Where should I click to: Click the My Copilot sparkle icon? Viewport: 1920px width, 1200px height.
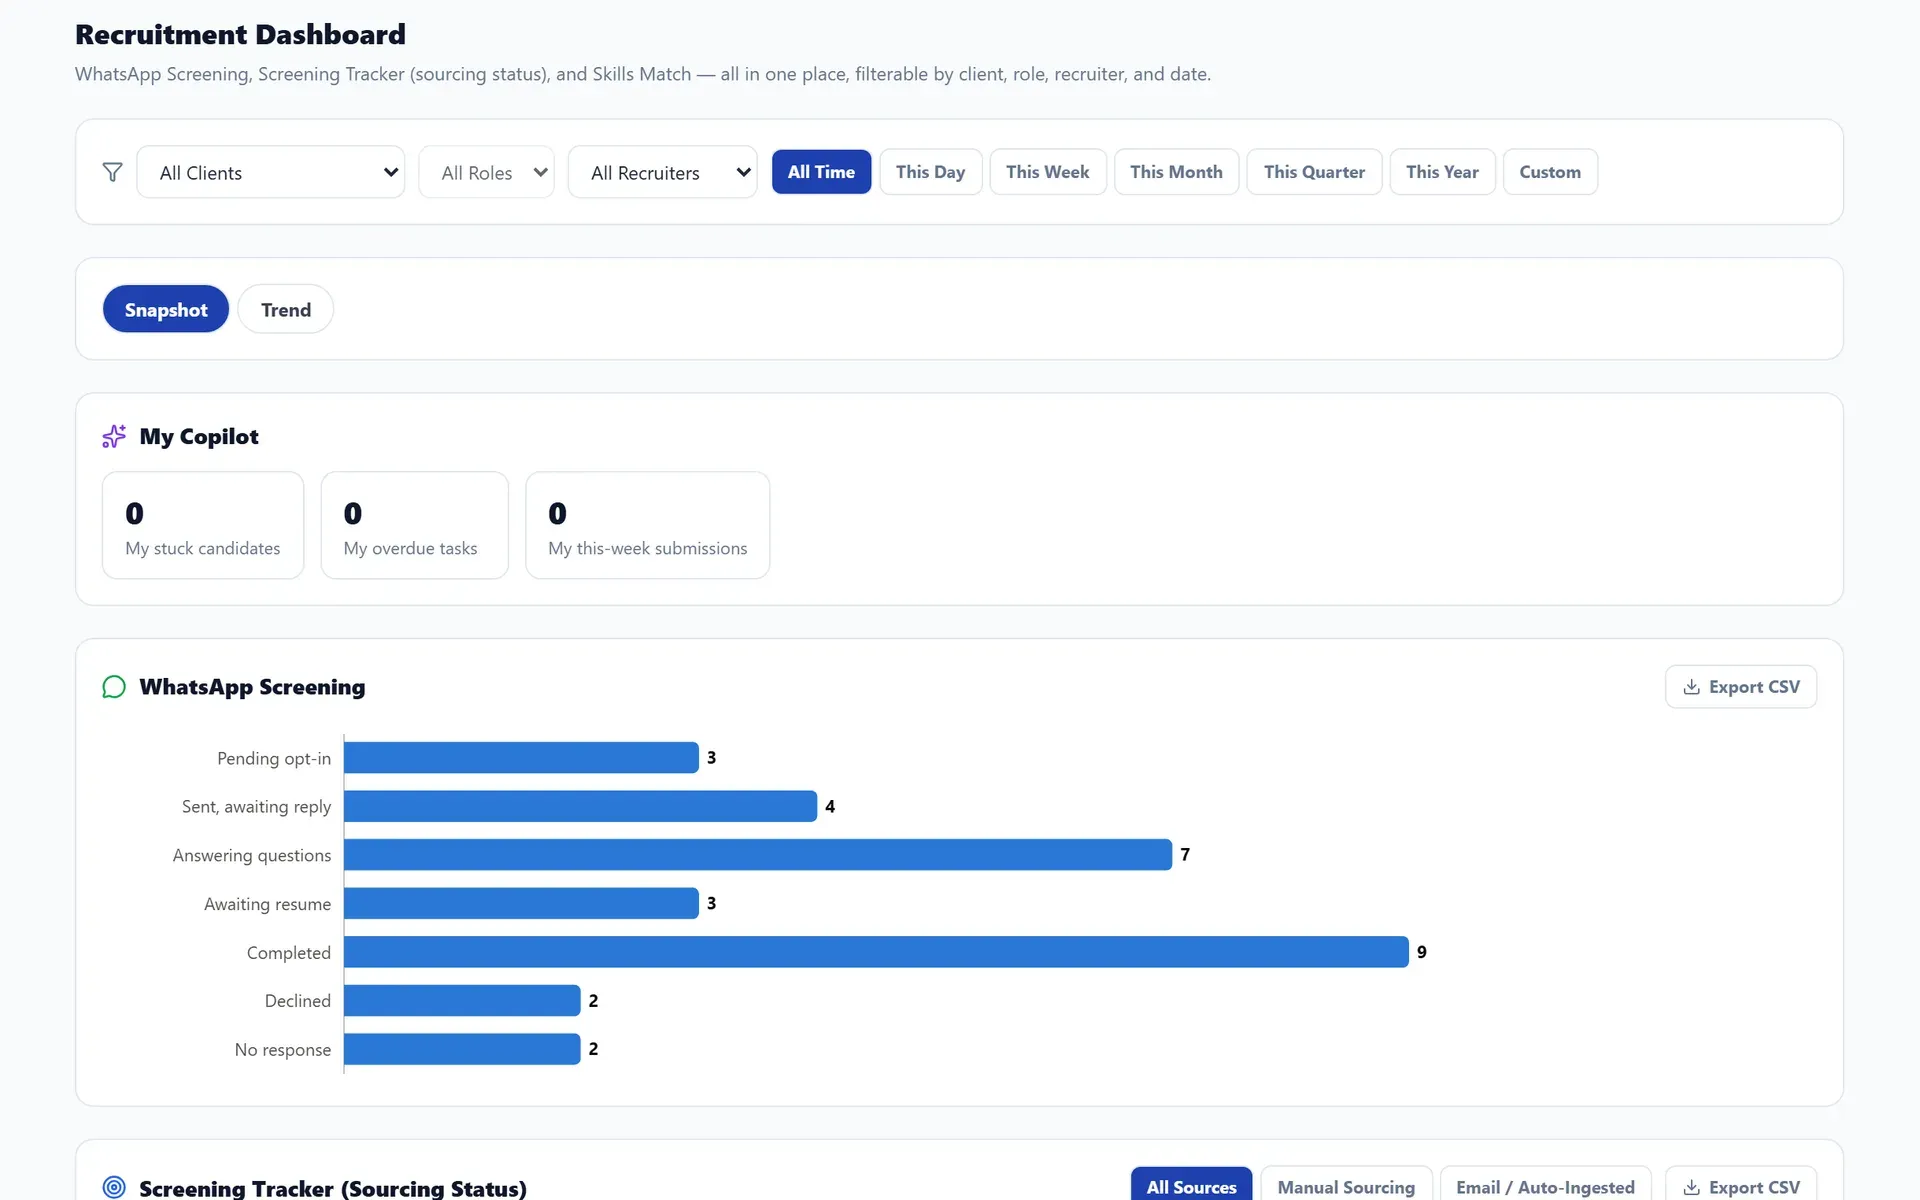(114, 436)
